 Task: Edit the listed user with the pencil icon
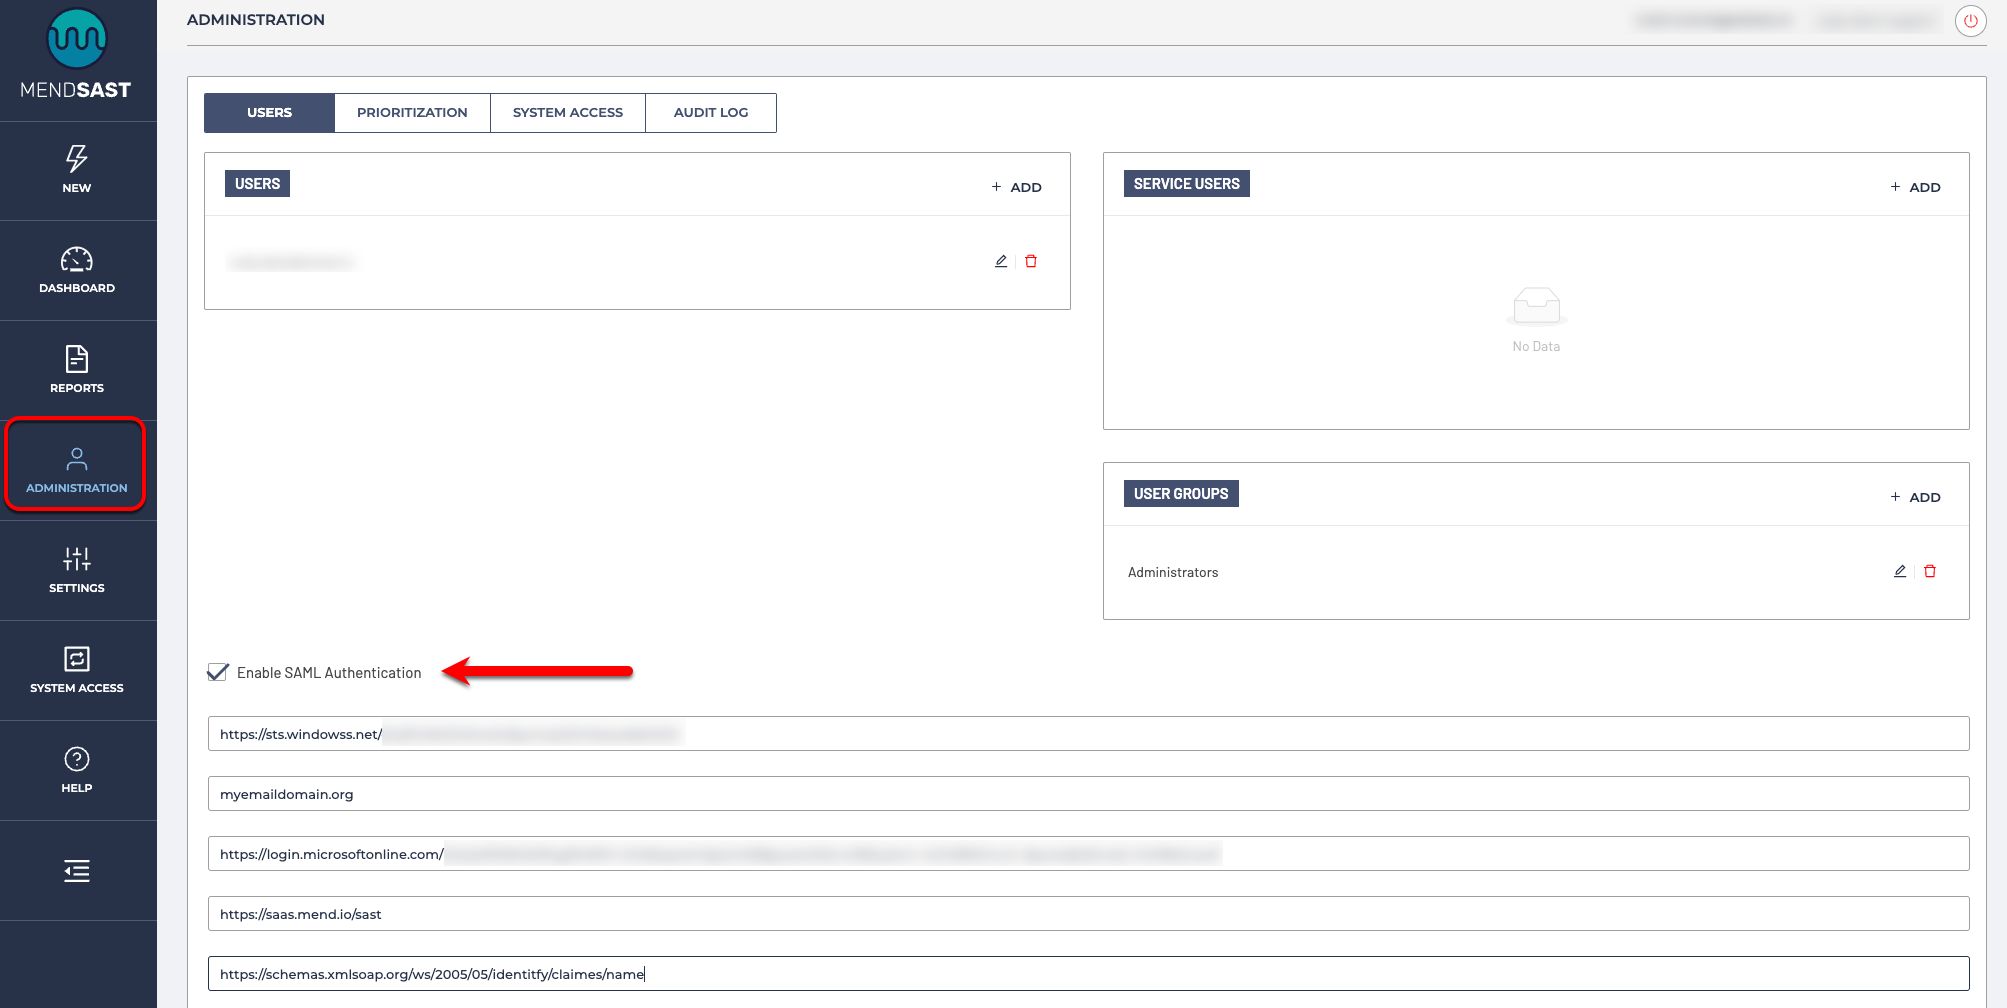1000,260
